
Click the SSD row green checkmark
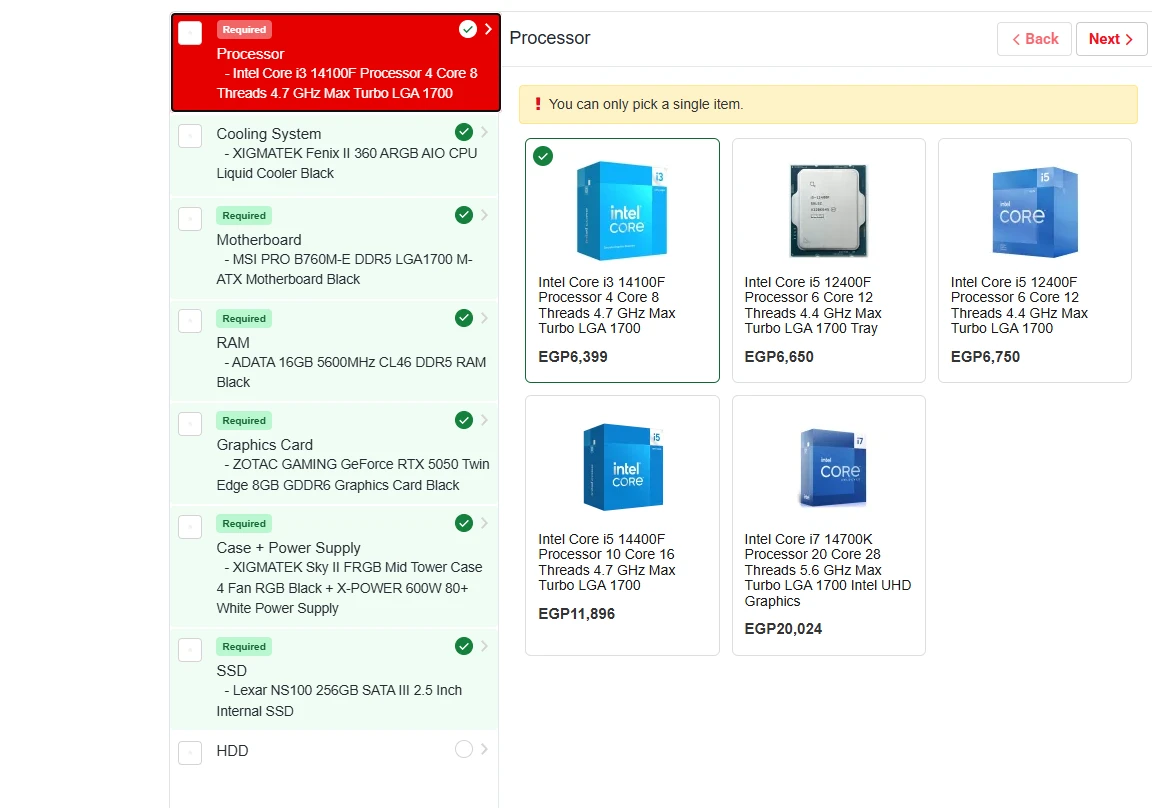click(463, 646)
